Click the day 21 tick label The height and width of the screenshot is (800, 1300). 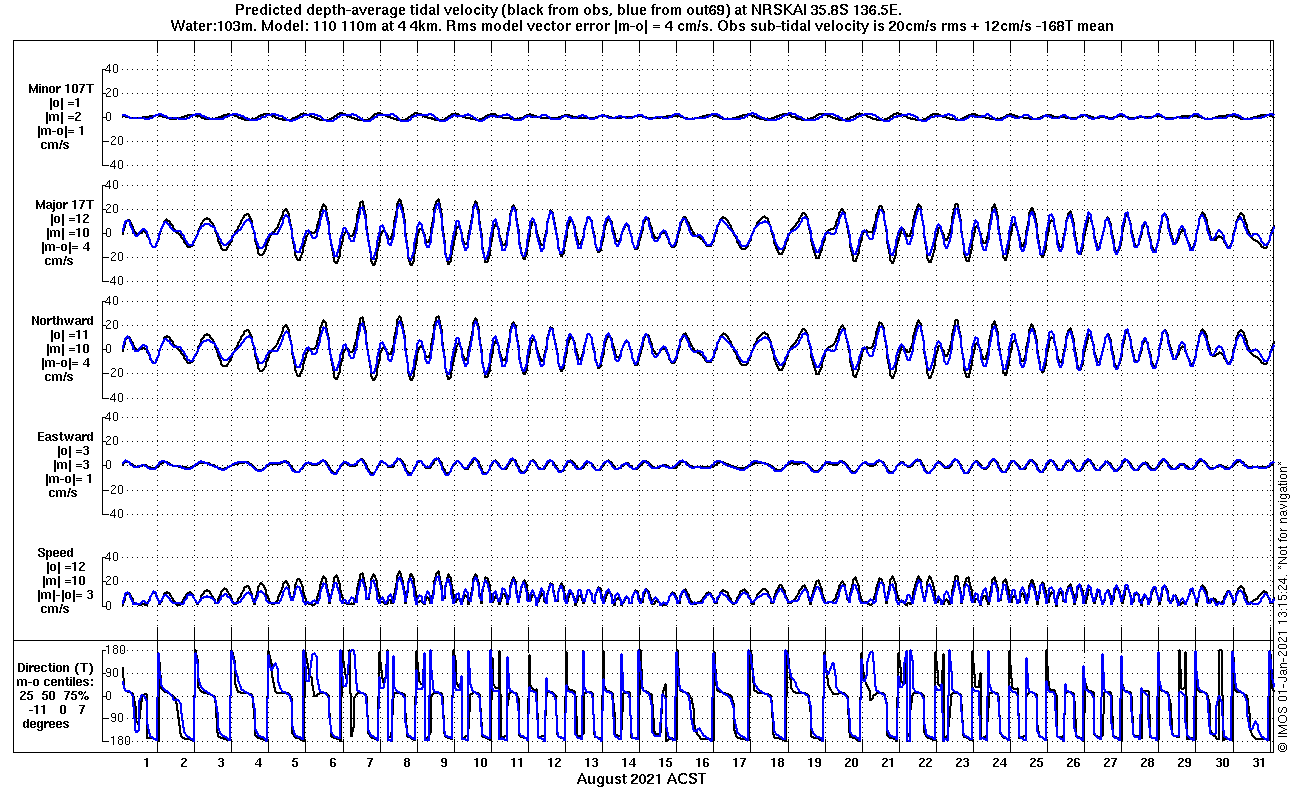888,762
